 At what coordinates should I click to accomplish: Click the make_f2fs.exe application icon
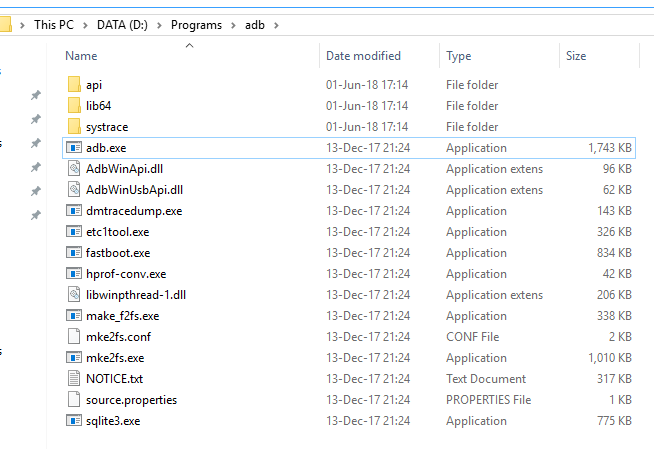pyautogui.click(x=74, y=316)
